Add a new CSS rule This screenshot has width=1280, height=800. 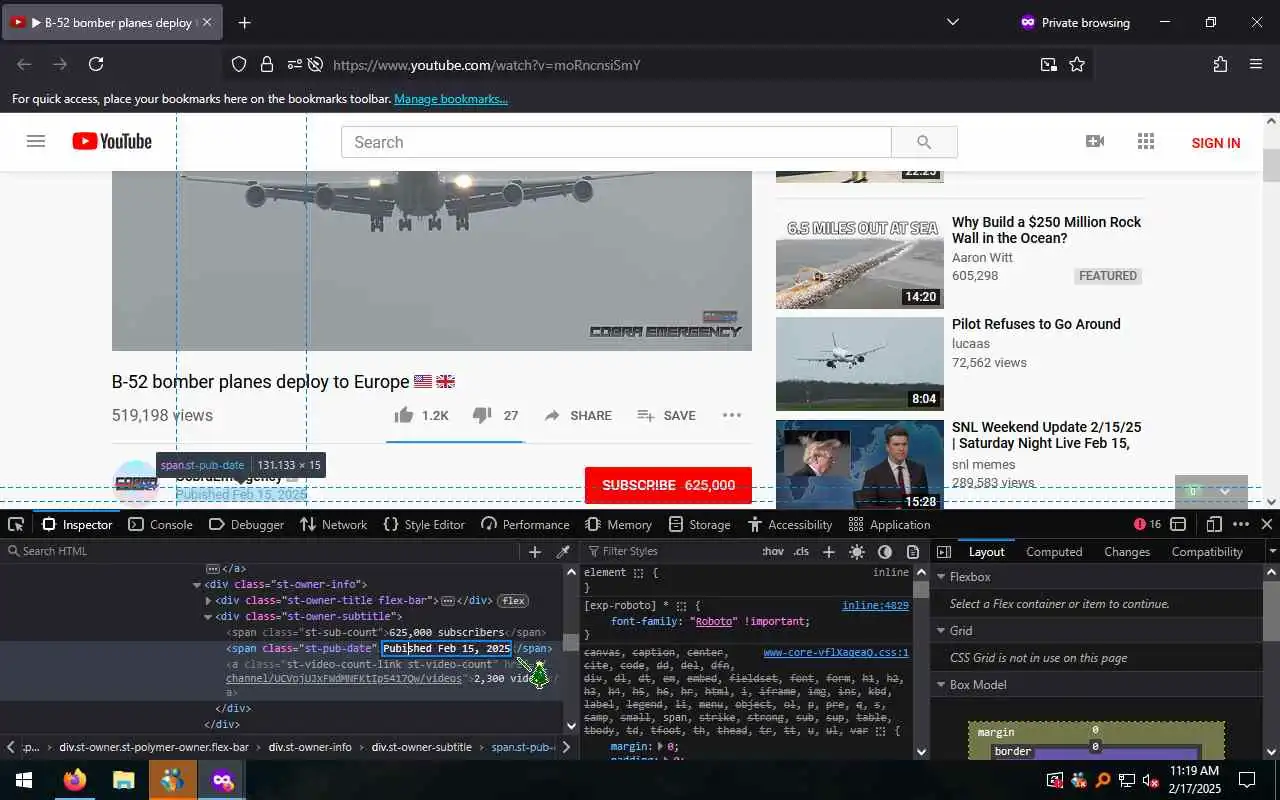click(x=828, y=551)
